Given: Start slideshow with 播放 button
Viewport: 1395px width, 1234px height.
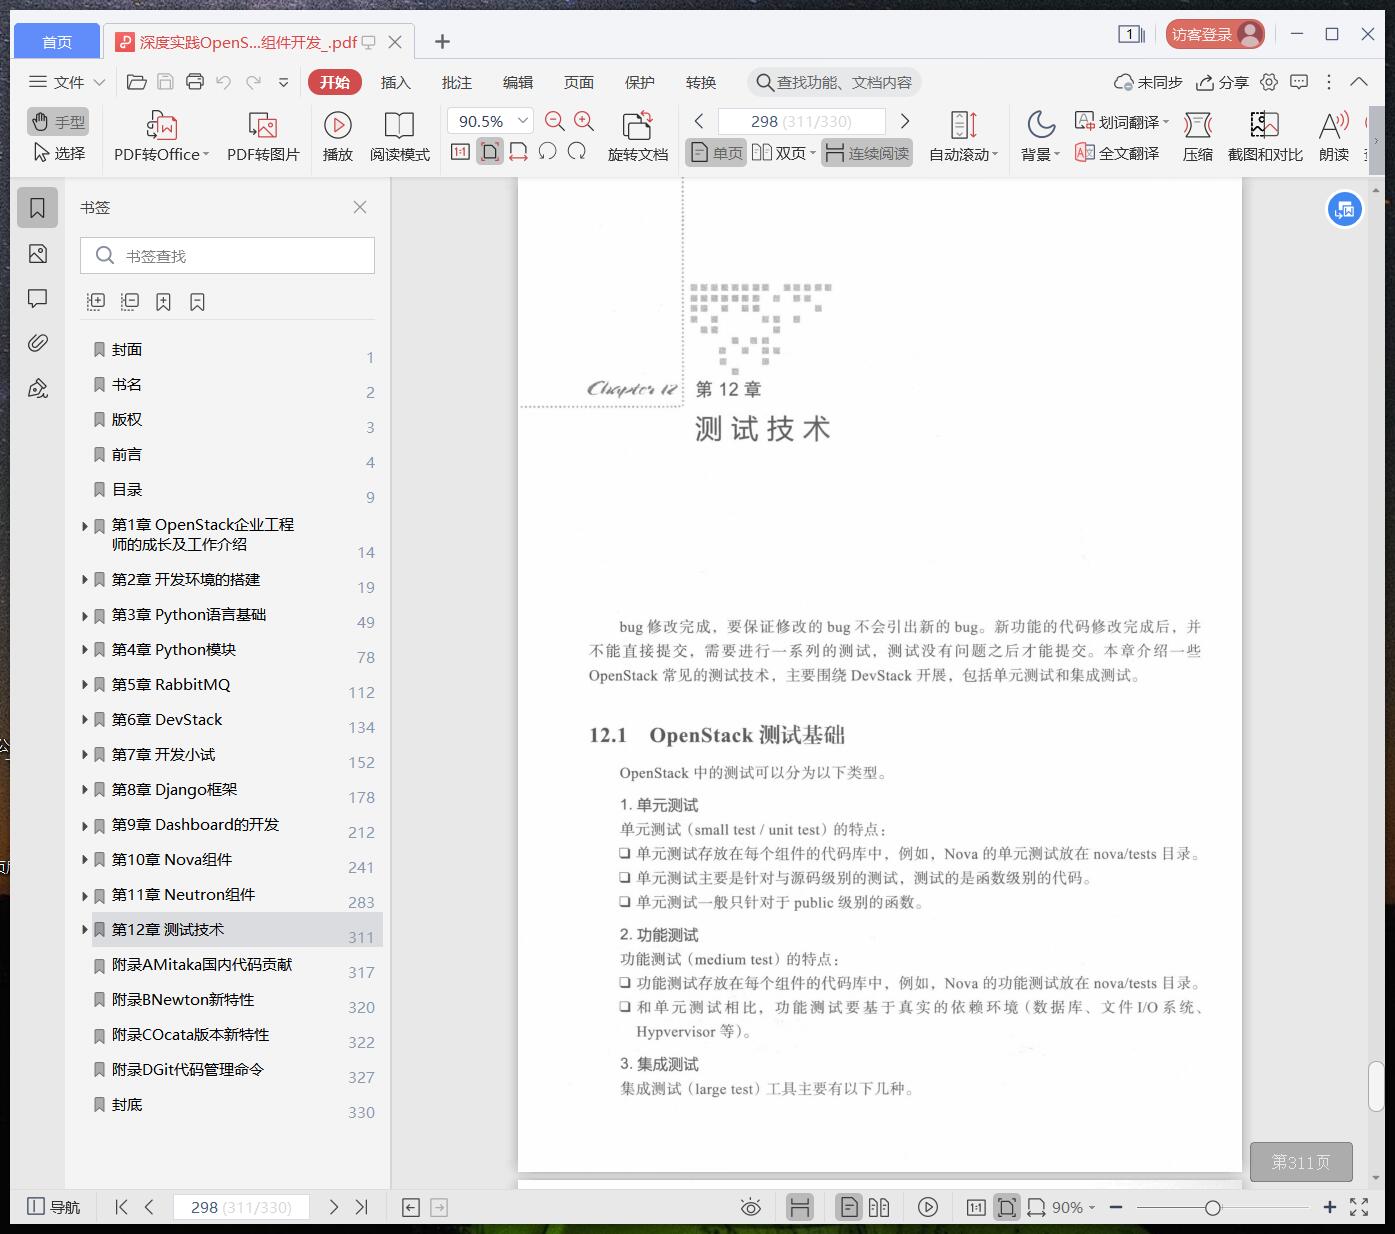Looking at the screenshot, I should click(x=338, y=137).
